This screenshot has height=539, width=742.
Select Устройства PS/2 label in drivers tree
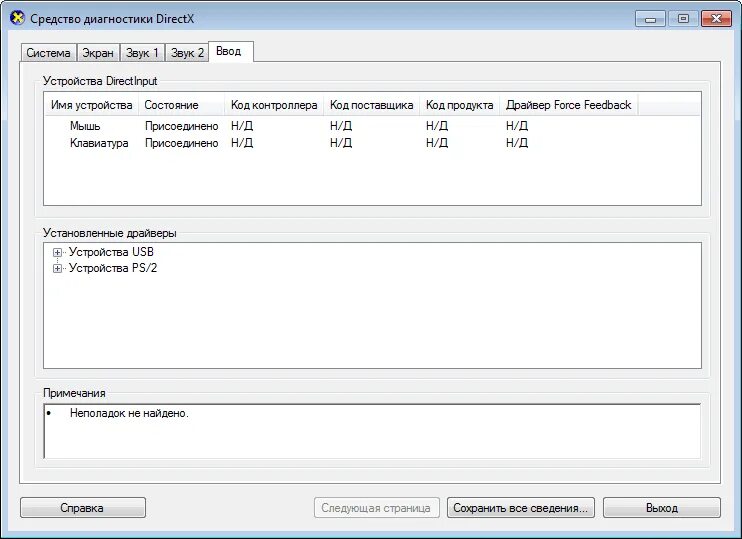[x=113, y=268]
